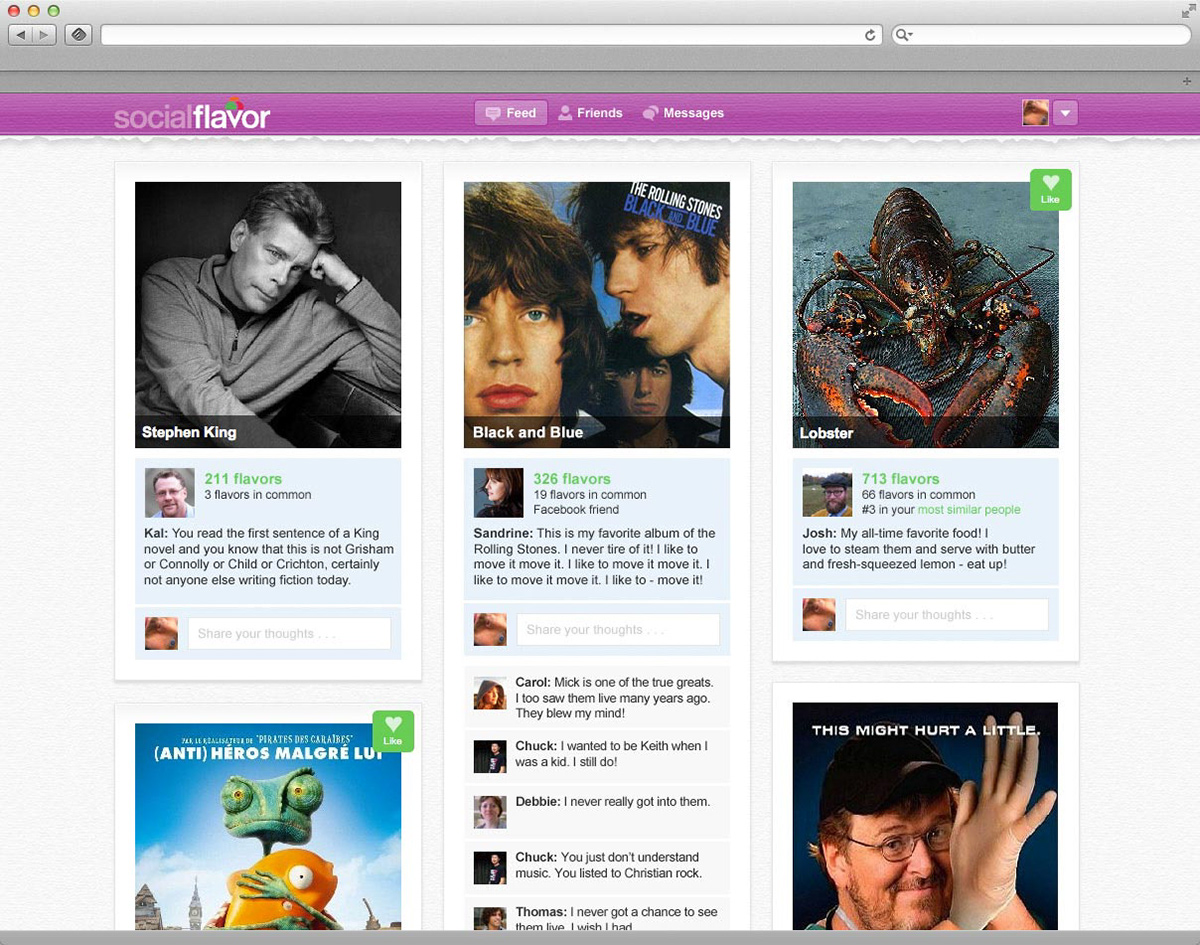Open the Stephen King photo
This screenshot has width=1200, height=945.
268,314
